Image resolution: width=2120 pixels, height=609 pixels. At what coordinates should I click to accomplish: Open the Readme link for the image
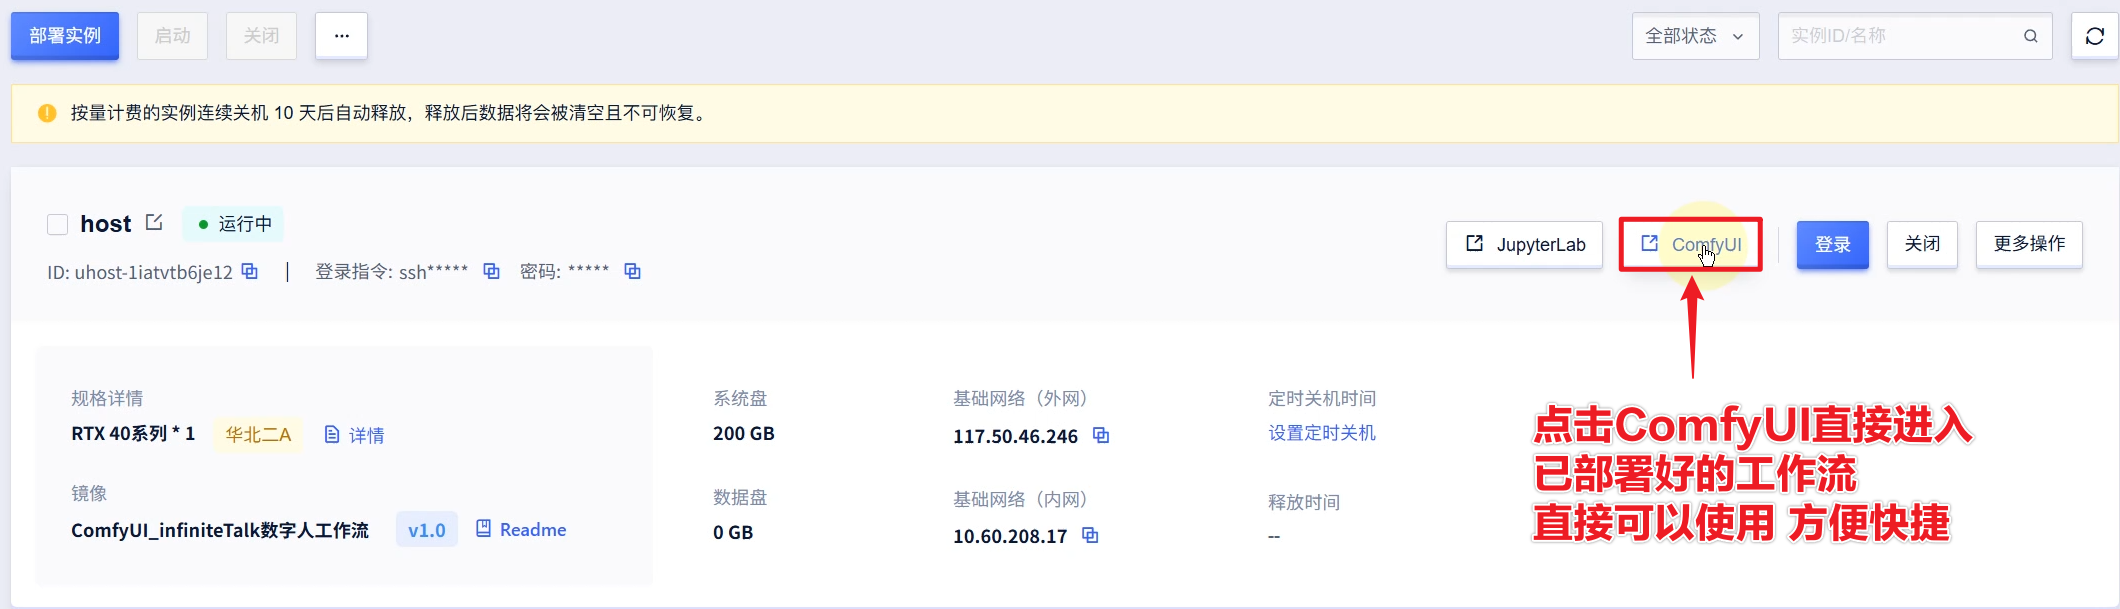[521, 529]
